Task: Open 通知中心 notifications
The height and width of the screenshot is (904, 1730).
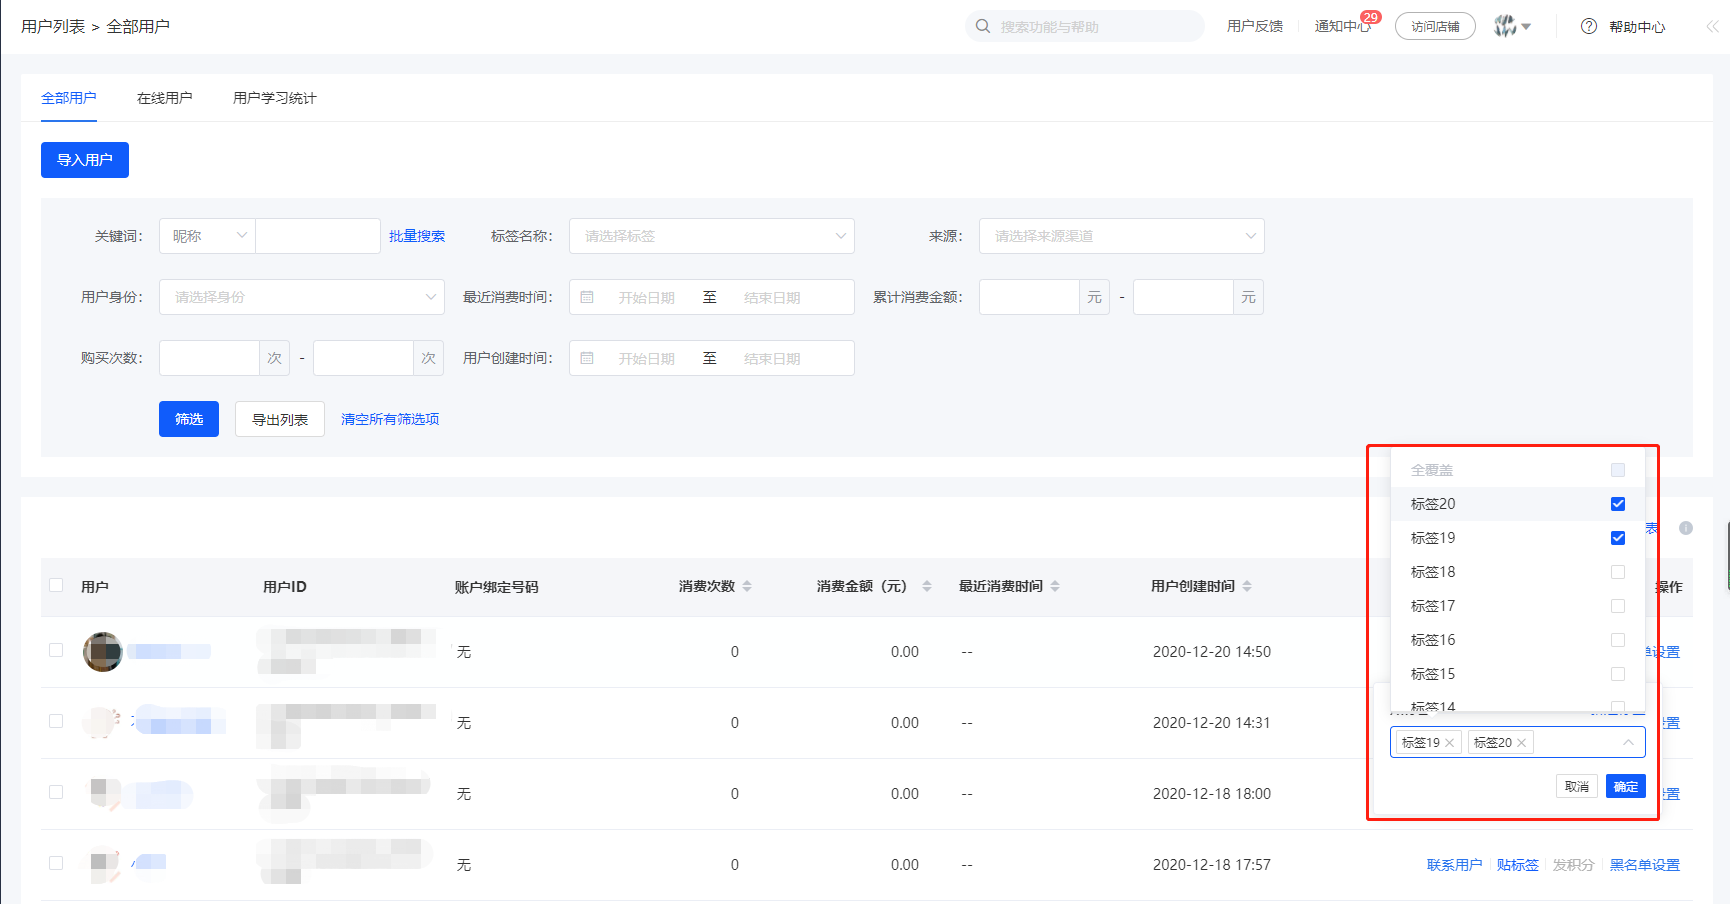Action: click(x=1343, y=26)
